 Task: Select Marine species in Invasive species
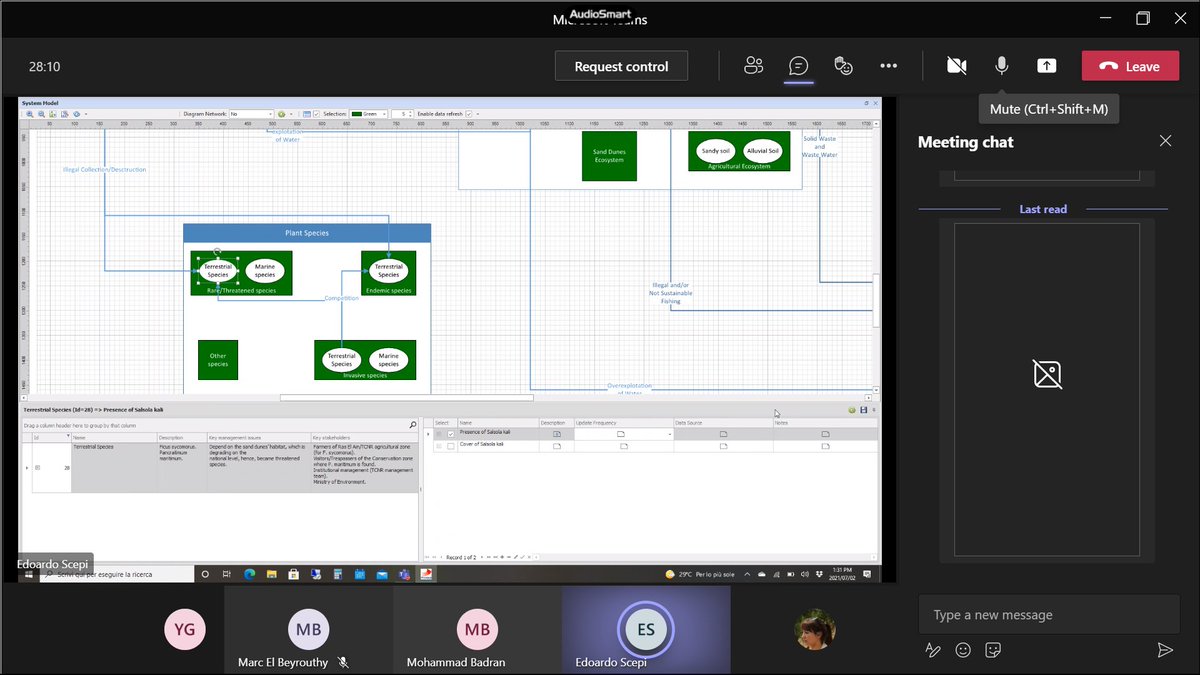pyautogui.click(x=388, y=360)
